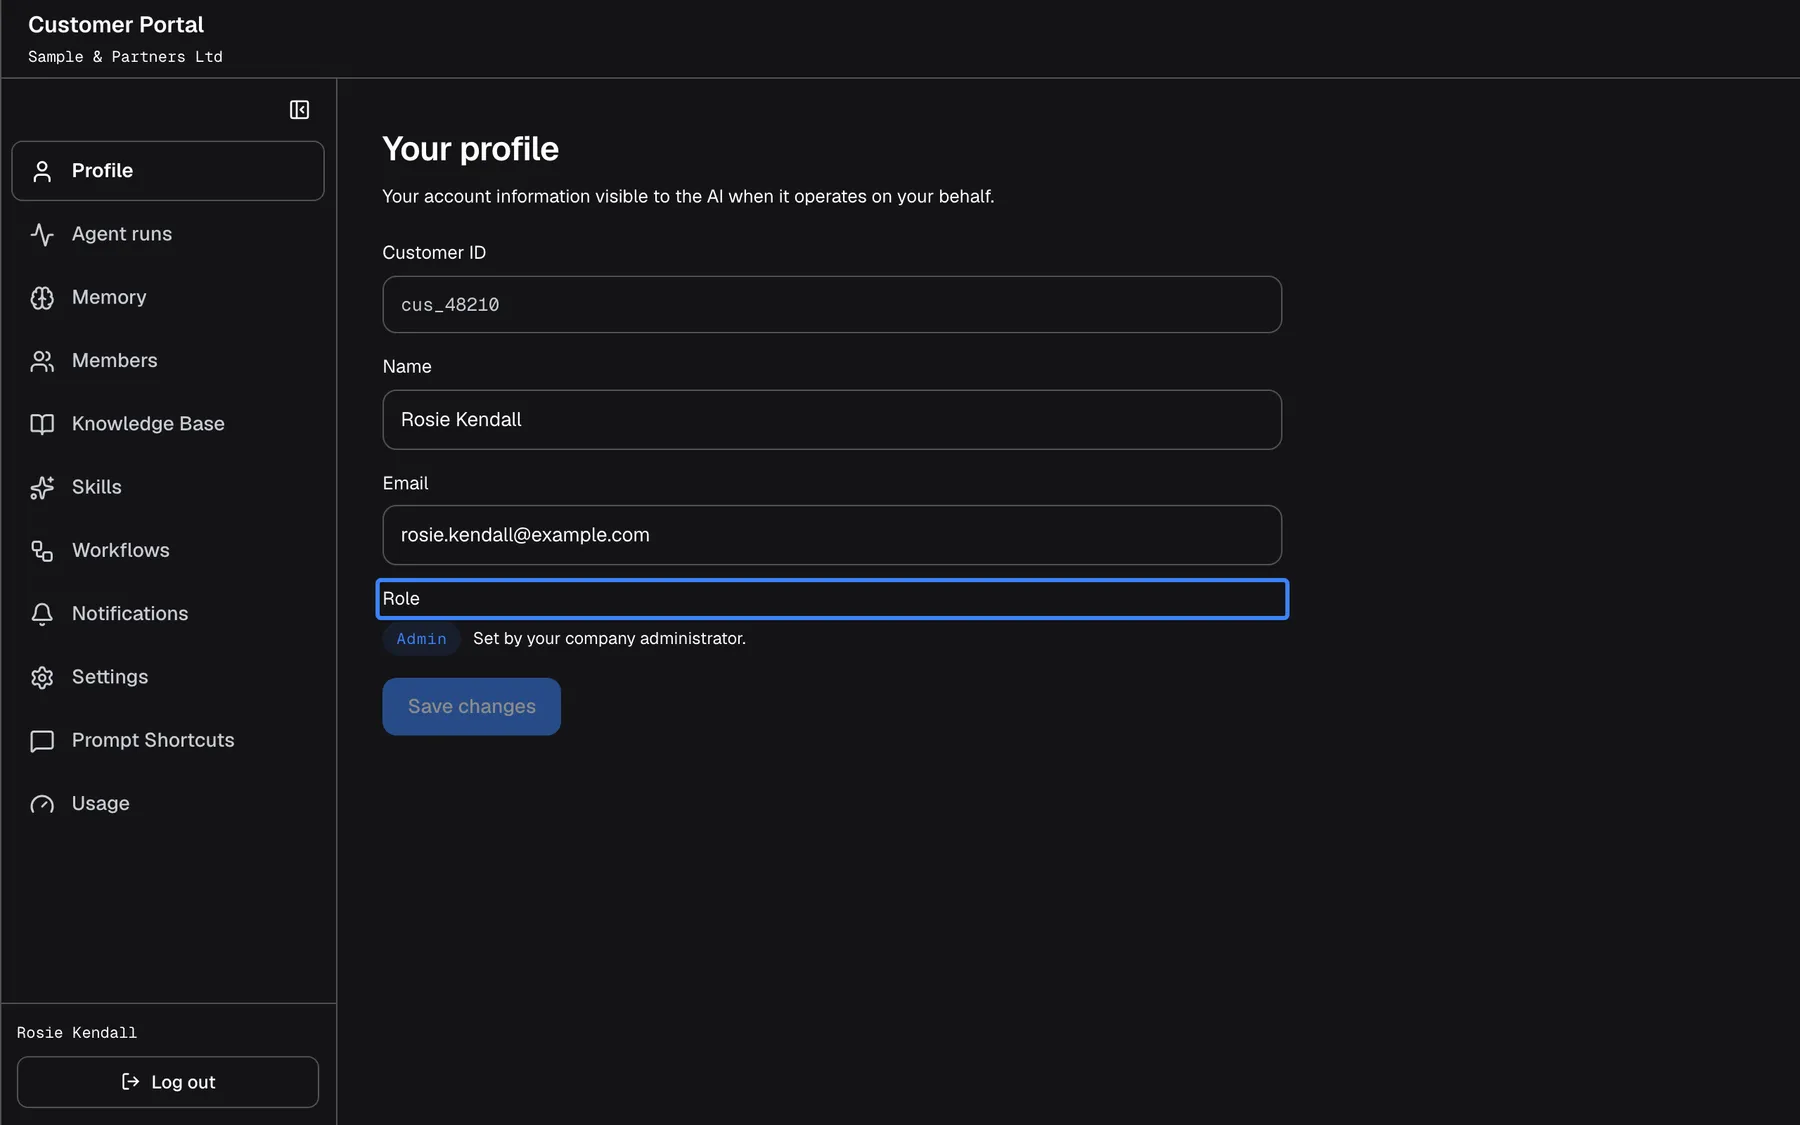Click the log out arrow icon

point(130,1081)
